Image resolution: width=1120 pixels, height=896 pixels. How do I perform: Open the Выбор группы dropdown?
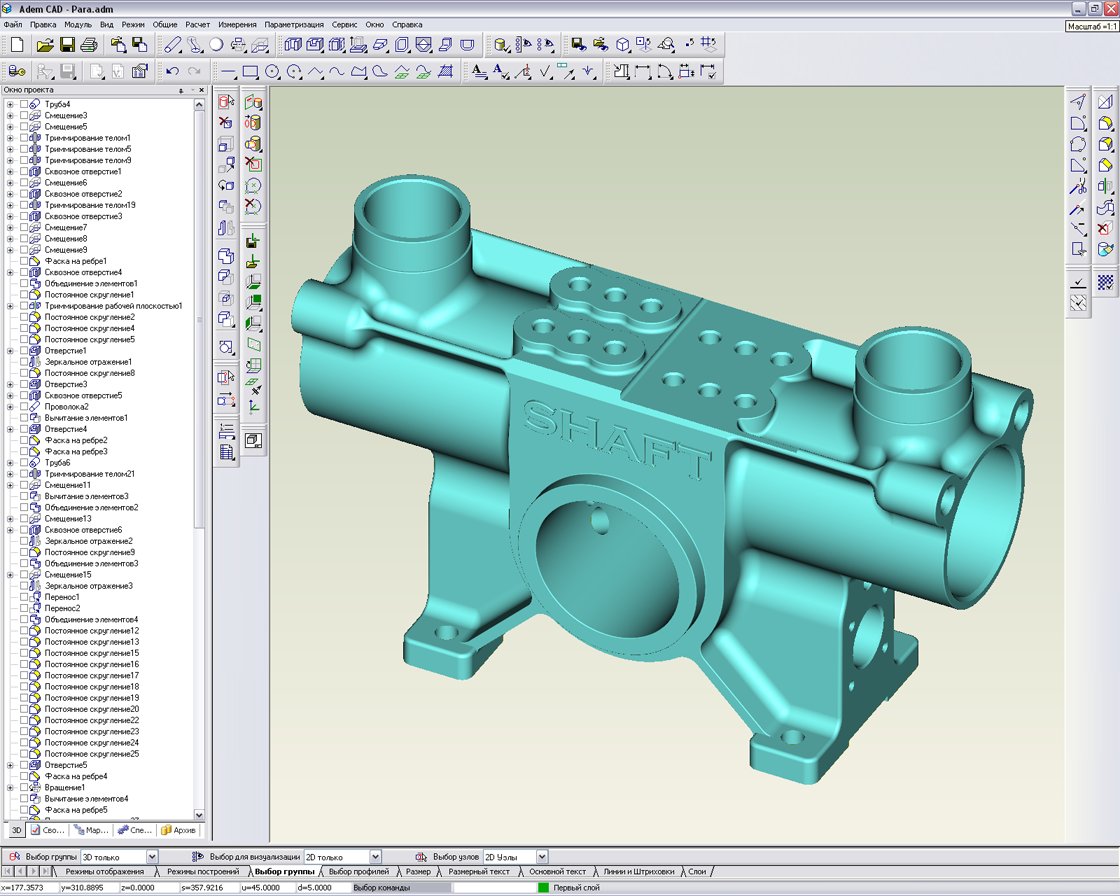tap(152, 857)
